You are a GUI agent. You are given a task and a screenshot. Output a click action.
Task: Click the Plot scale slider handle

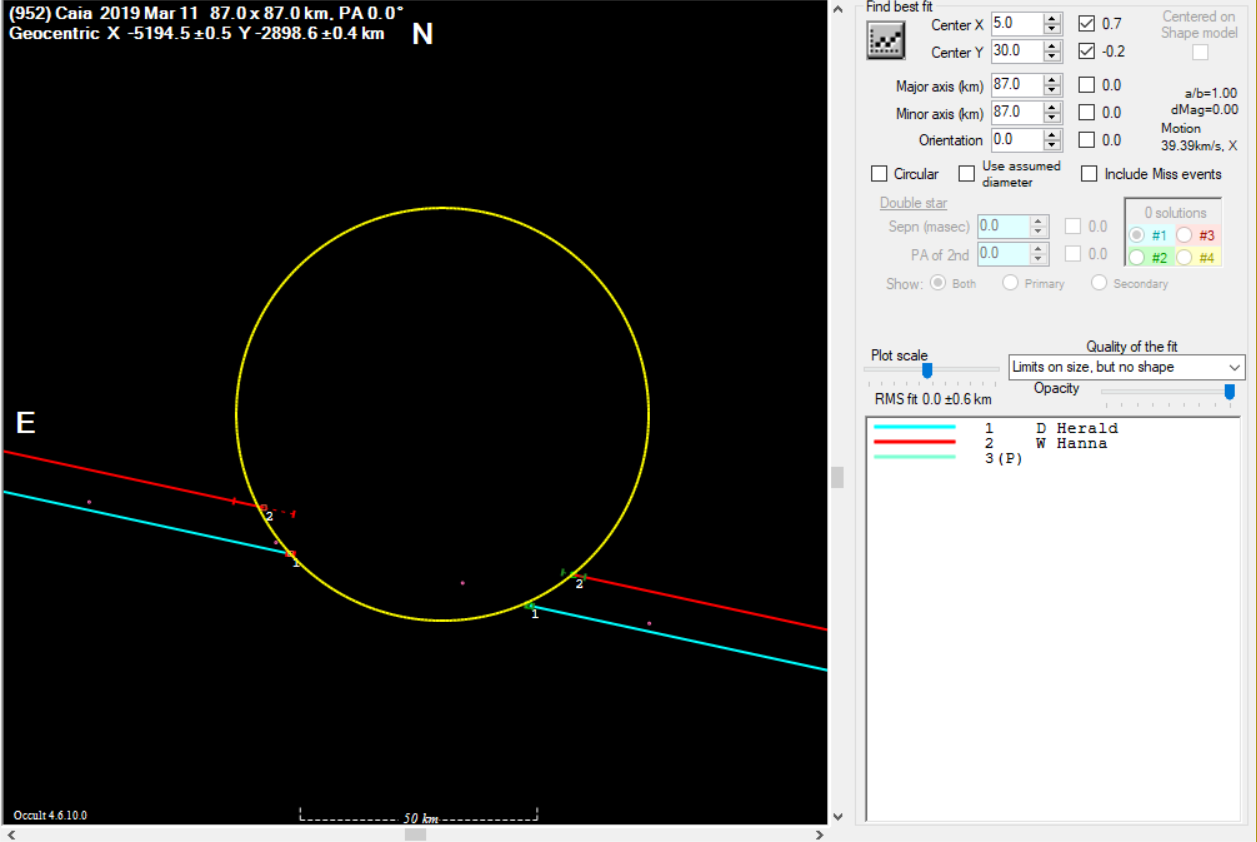click(927, 370)
